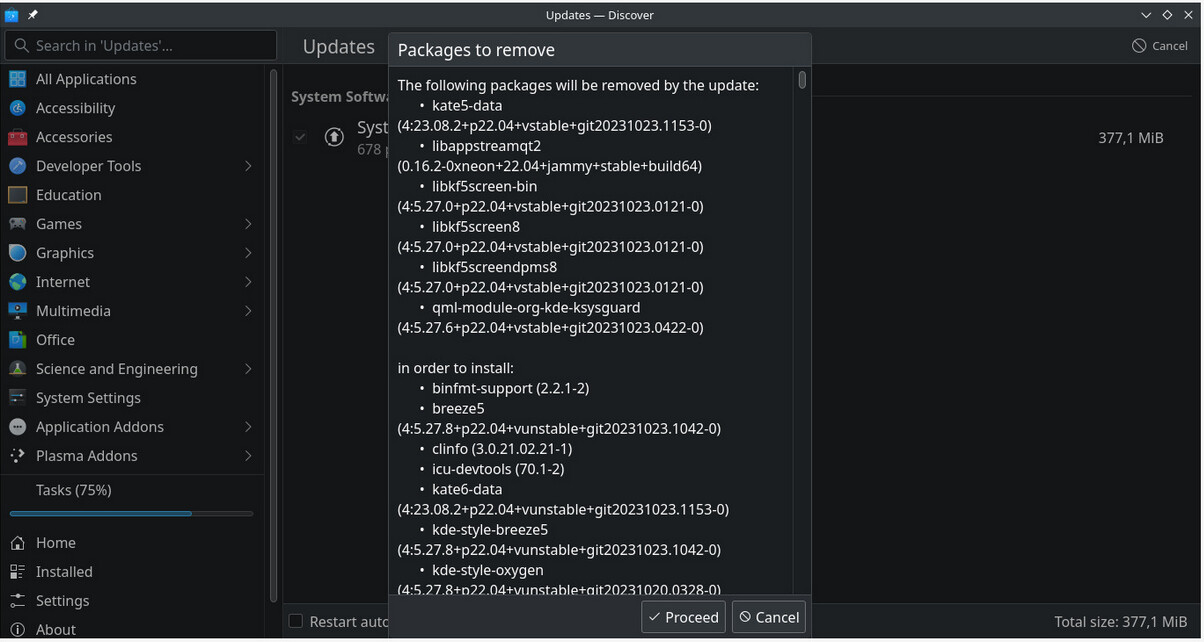
Task: Click the Home icon in sidebar
Action: click(17, 543)
